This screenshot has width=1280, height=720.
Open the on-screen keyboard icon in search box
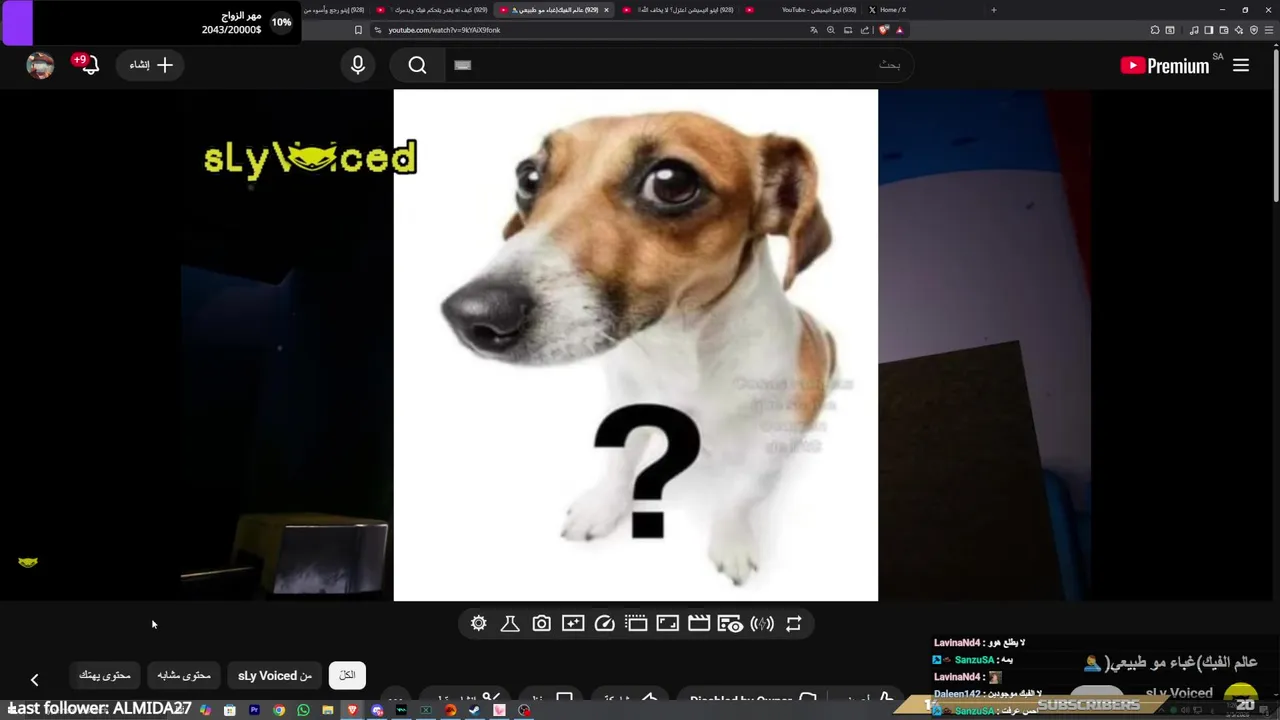coord(462,65)
